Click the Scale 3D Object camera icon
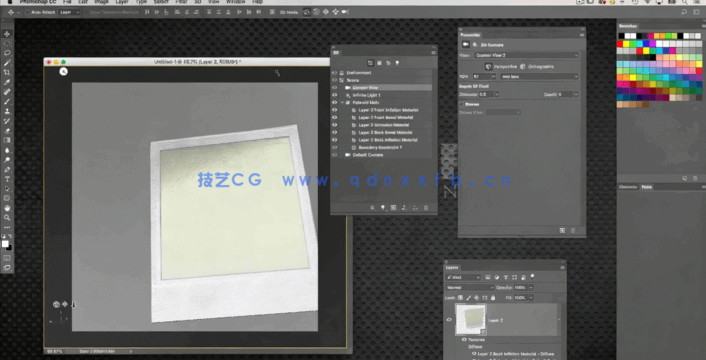Screen dimensions: 706x360 pyautogui.click(x=345, y=12)
